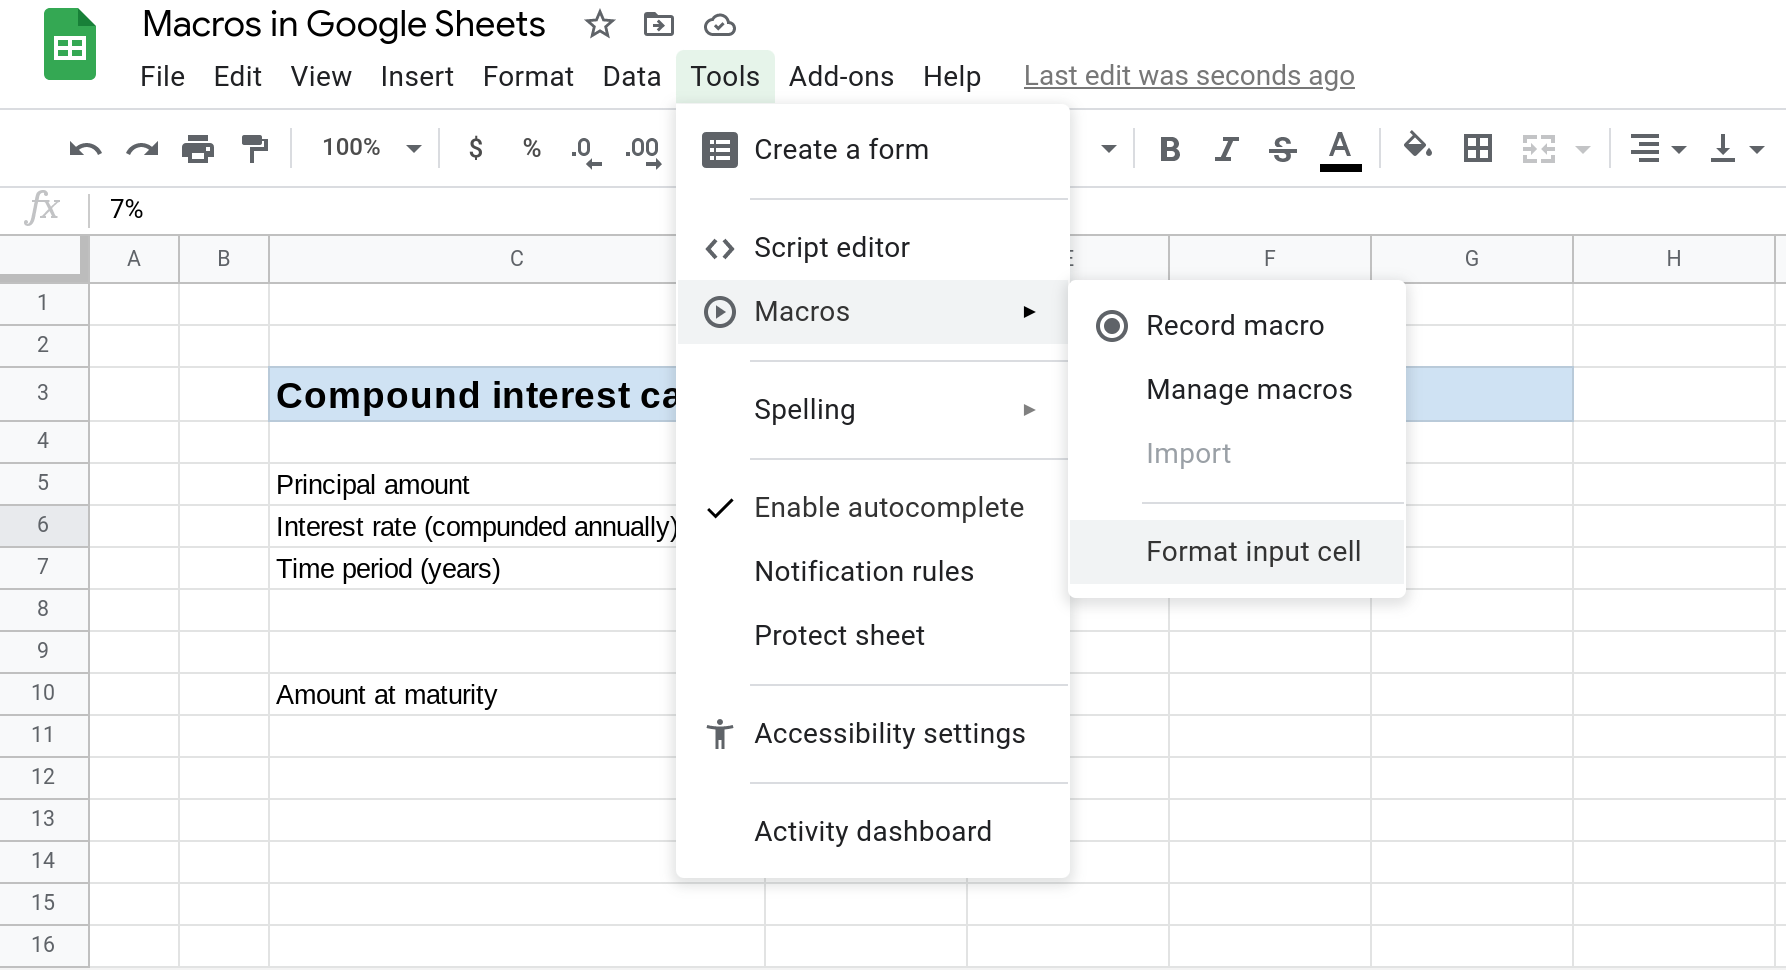Click the merge cells icon
This screenshot has height=970, width=1786.
tap(1538, 149)
